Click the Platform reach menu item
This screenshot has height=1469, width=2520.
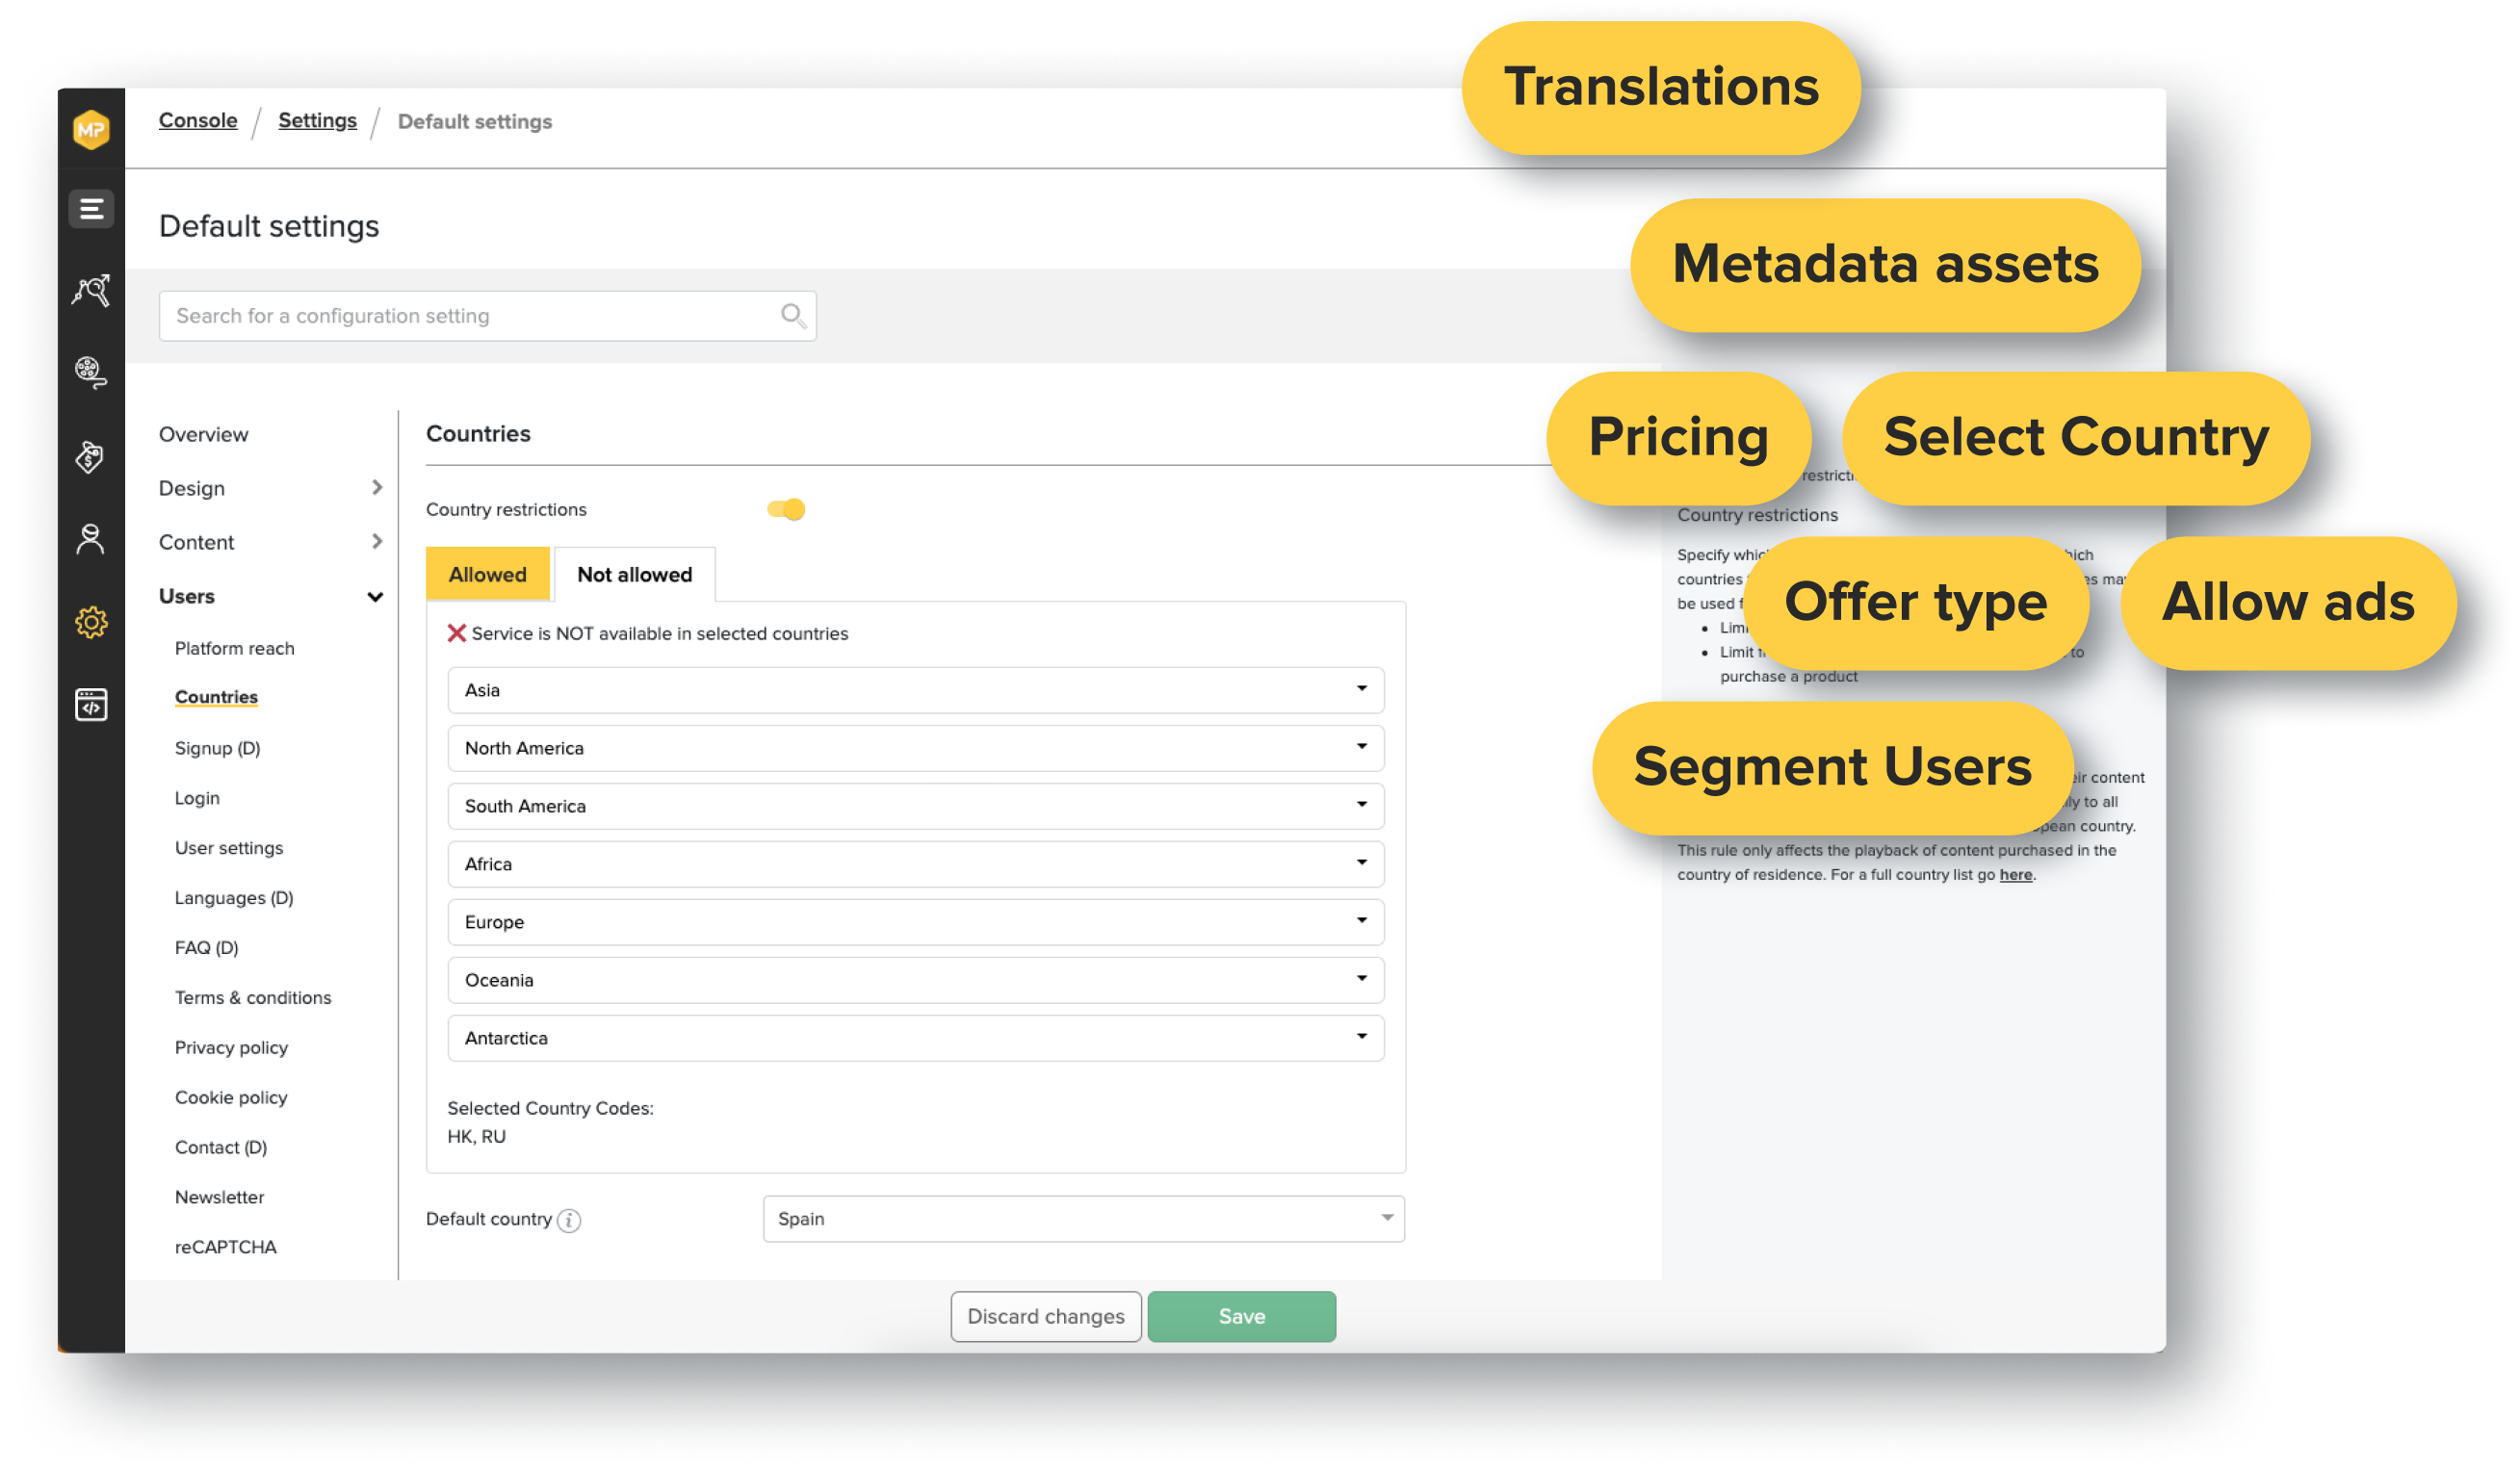pyautogui.click(x=234, y=647)
